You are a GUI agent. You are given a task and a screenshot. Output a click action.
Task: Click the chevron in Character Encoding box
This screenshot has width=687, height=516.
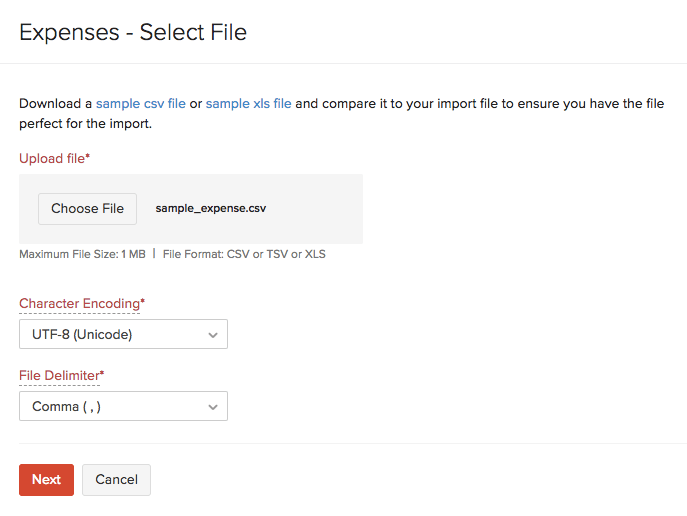pyautogui.click(x=213, y=335)
